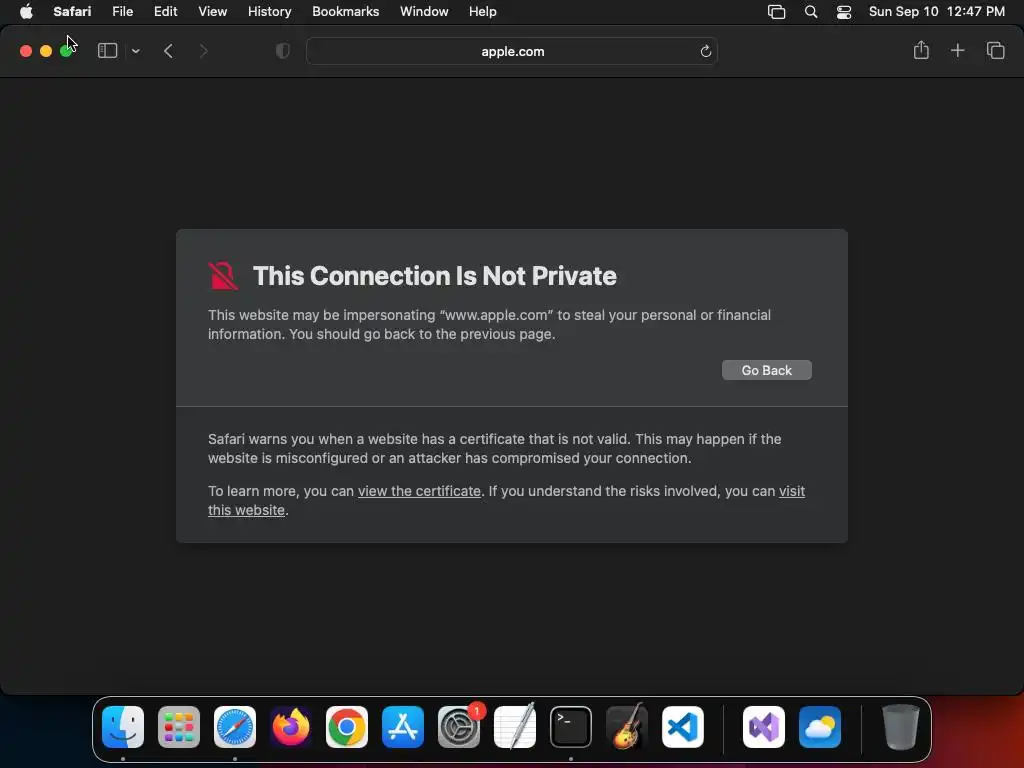
Task: Open App Store from the Dock
Action: (x=403, y=727)
